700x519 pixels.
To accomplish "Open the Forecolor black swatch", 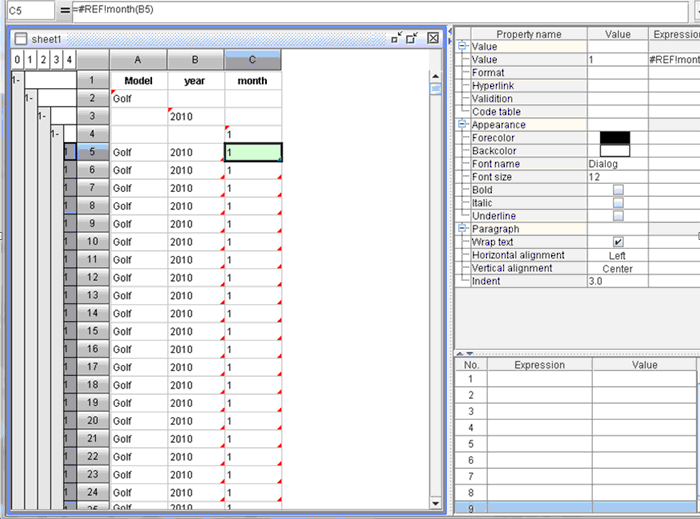I will click(x=615, y=138).
